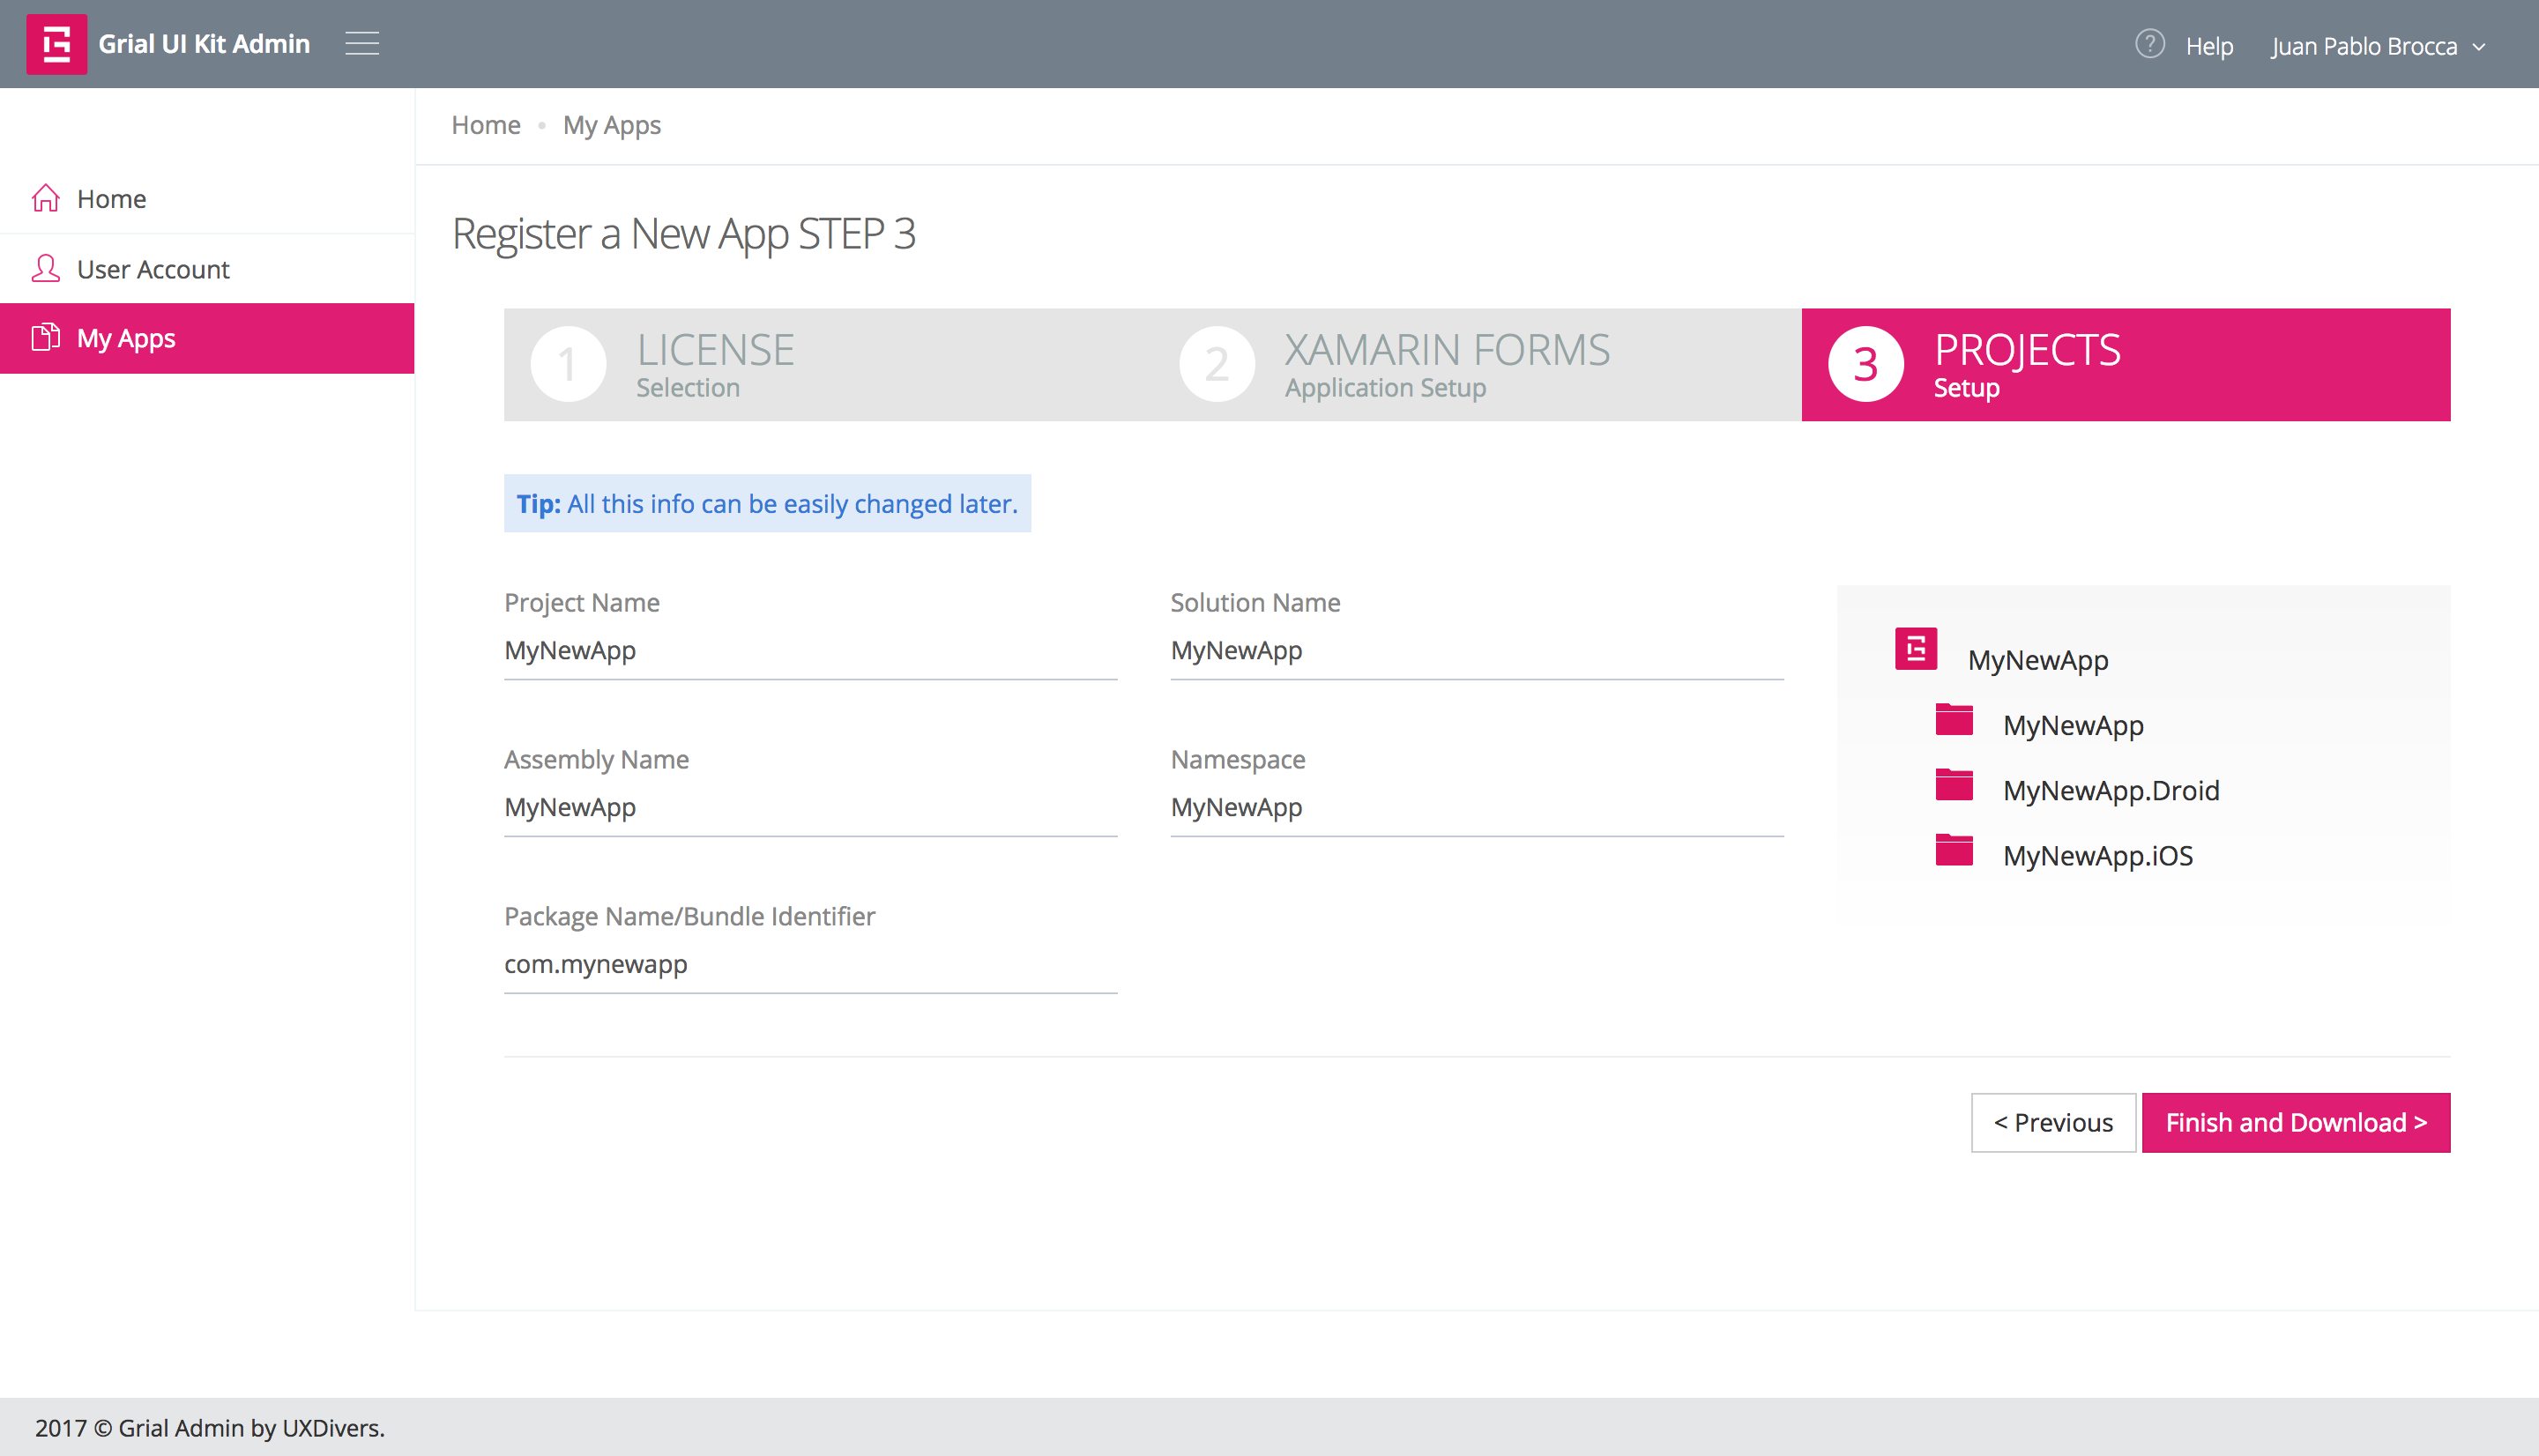Open My Apps from the breadcrumb
The height and width of the screenshot is (1456, 2539).
pos(611,124)
